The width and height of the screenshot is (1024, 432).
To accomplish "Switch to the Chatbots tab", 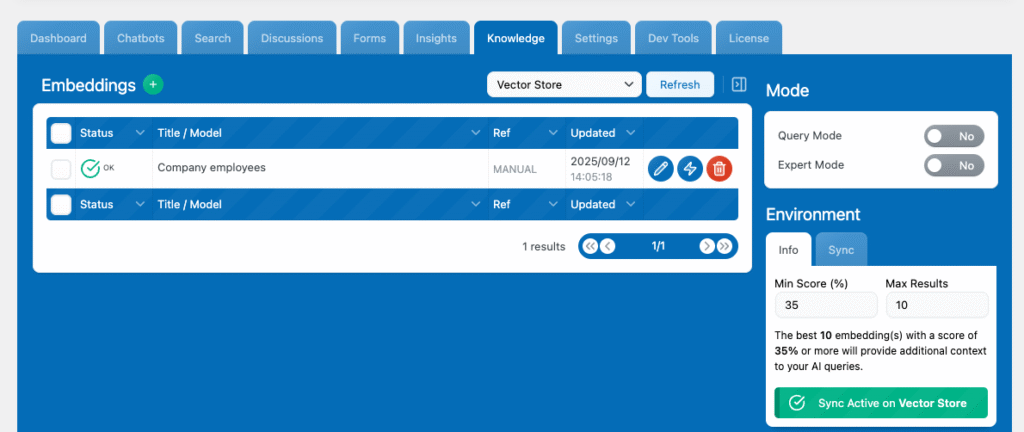I will pyautogui.click(x=141, y=38).
